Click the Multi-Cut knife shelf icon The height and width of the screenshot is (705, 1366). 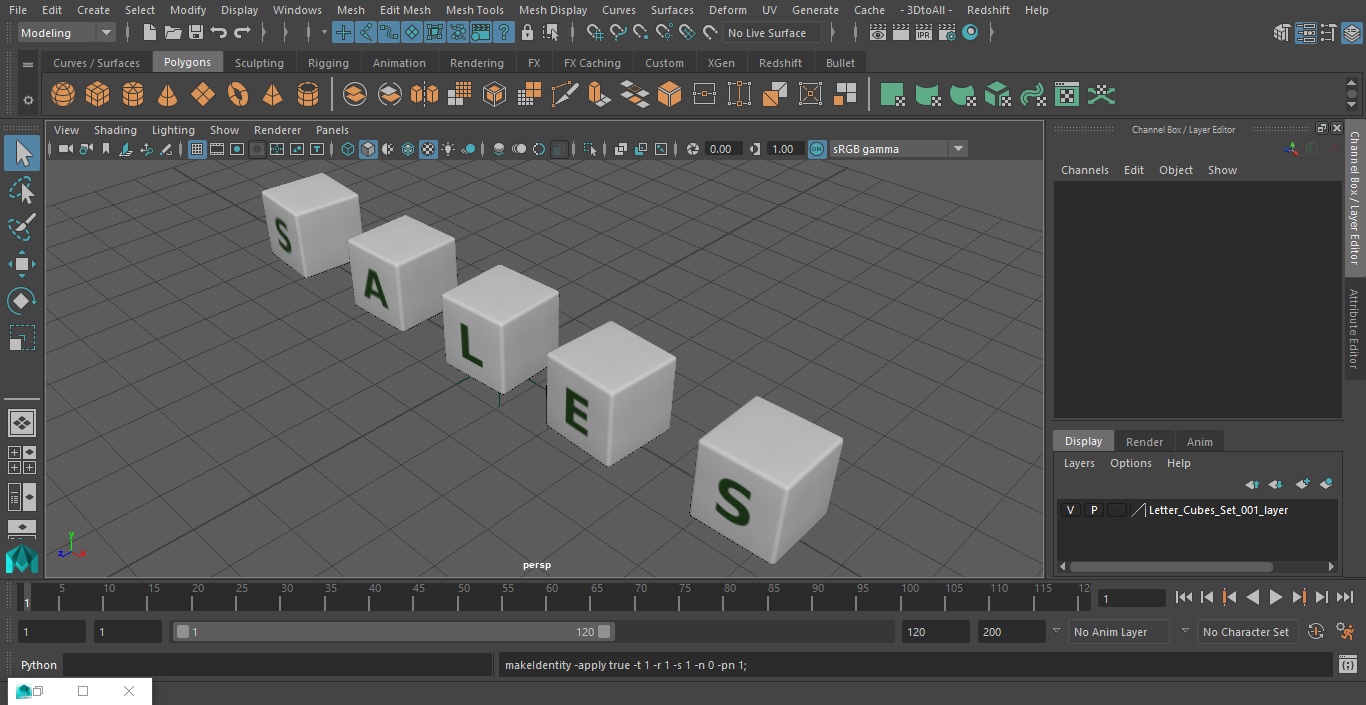tap(565, 95)
